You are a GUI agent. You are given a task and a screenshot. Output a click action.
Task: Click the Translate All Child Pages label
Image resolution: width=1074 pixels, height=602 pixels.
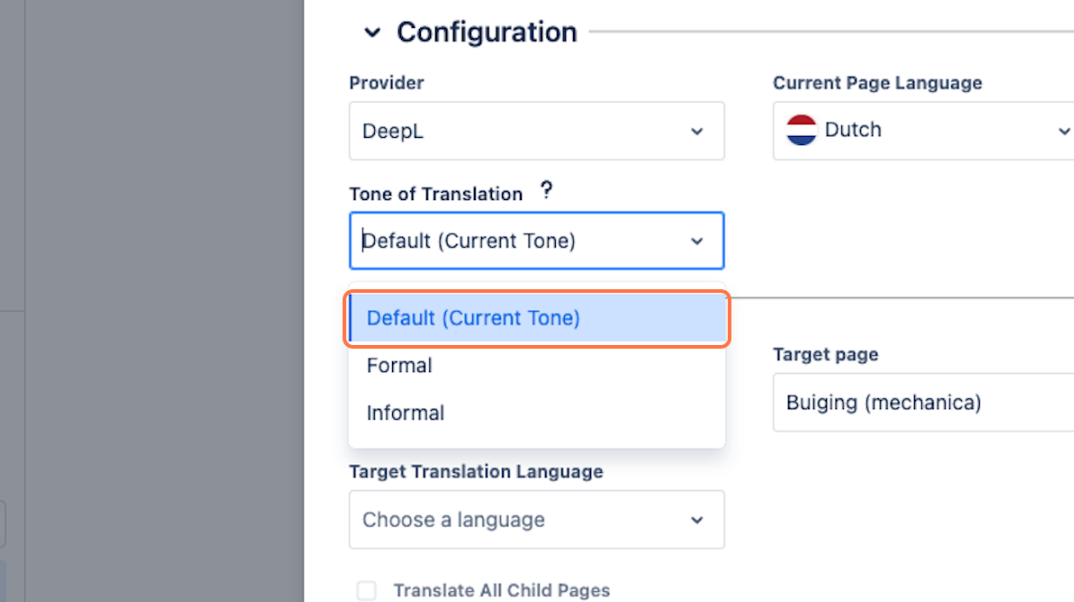501,591
